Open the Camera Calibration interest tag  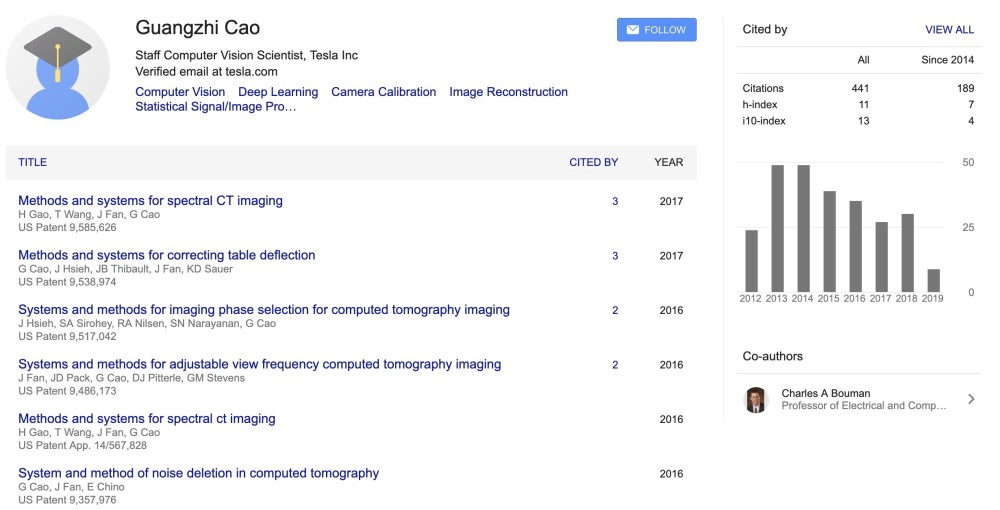[x=383, y=92]
